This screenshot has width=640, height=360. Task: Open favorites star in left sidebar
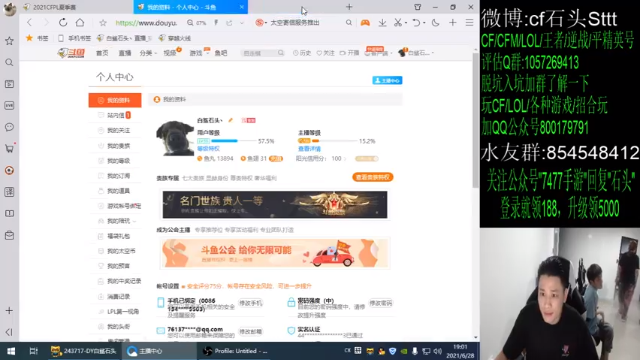[9, 41]
